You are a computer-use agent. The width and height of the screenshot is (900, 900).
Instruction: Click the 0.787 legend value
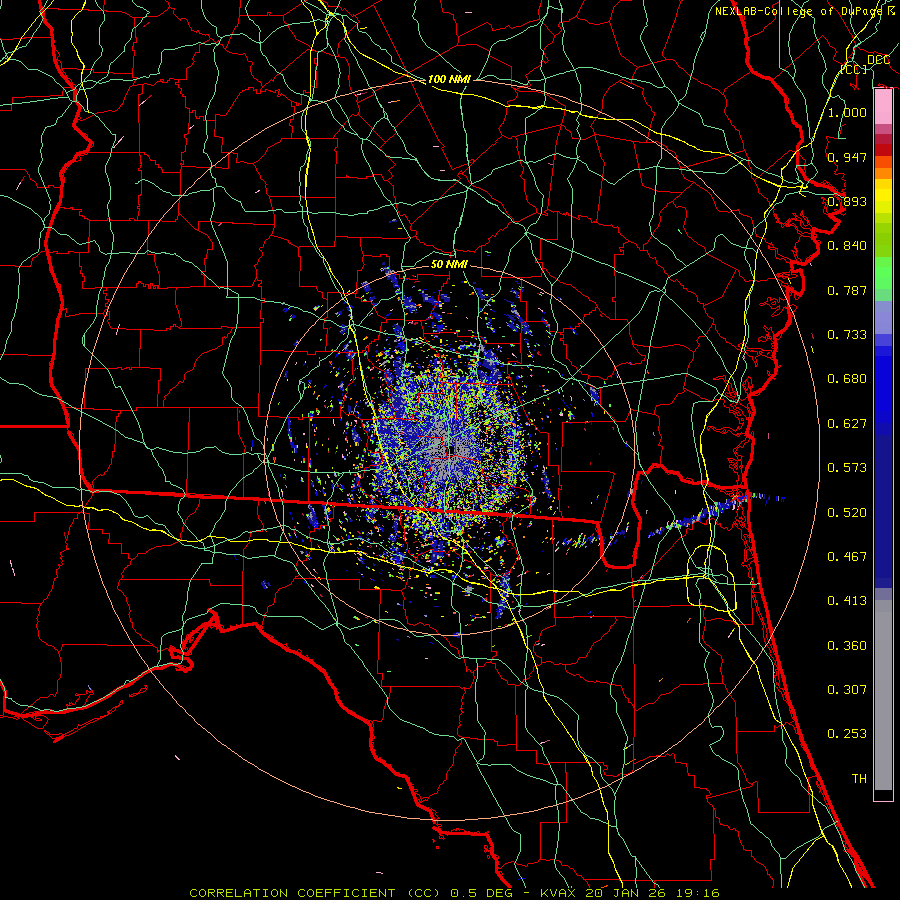click(847, 290)
